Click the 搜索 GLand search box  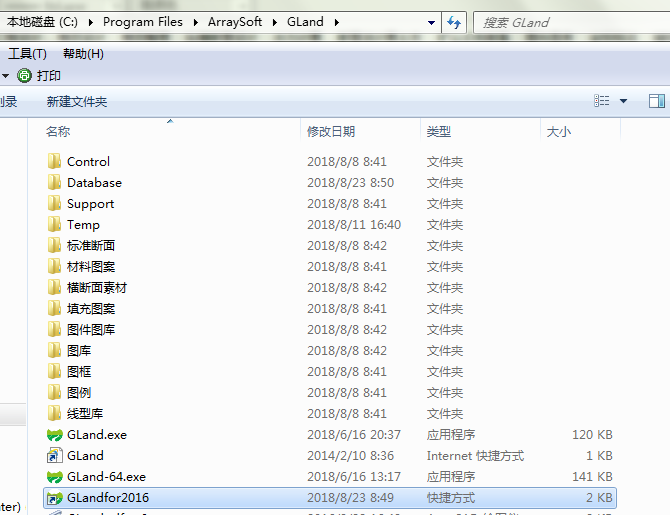pos(572,22)
